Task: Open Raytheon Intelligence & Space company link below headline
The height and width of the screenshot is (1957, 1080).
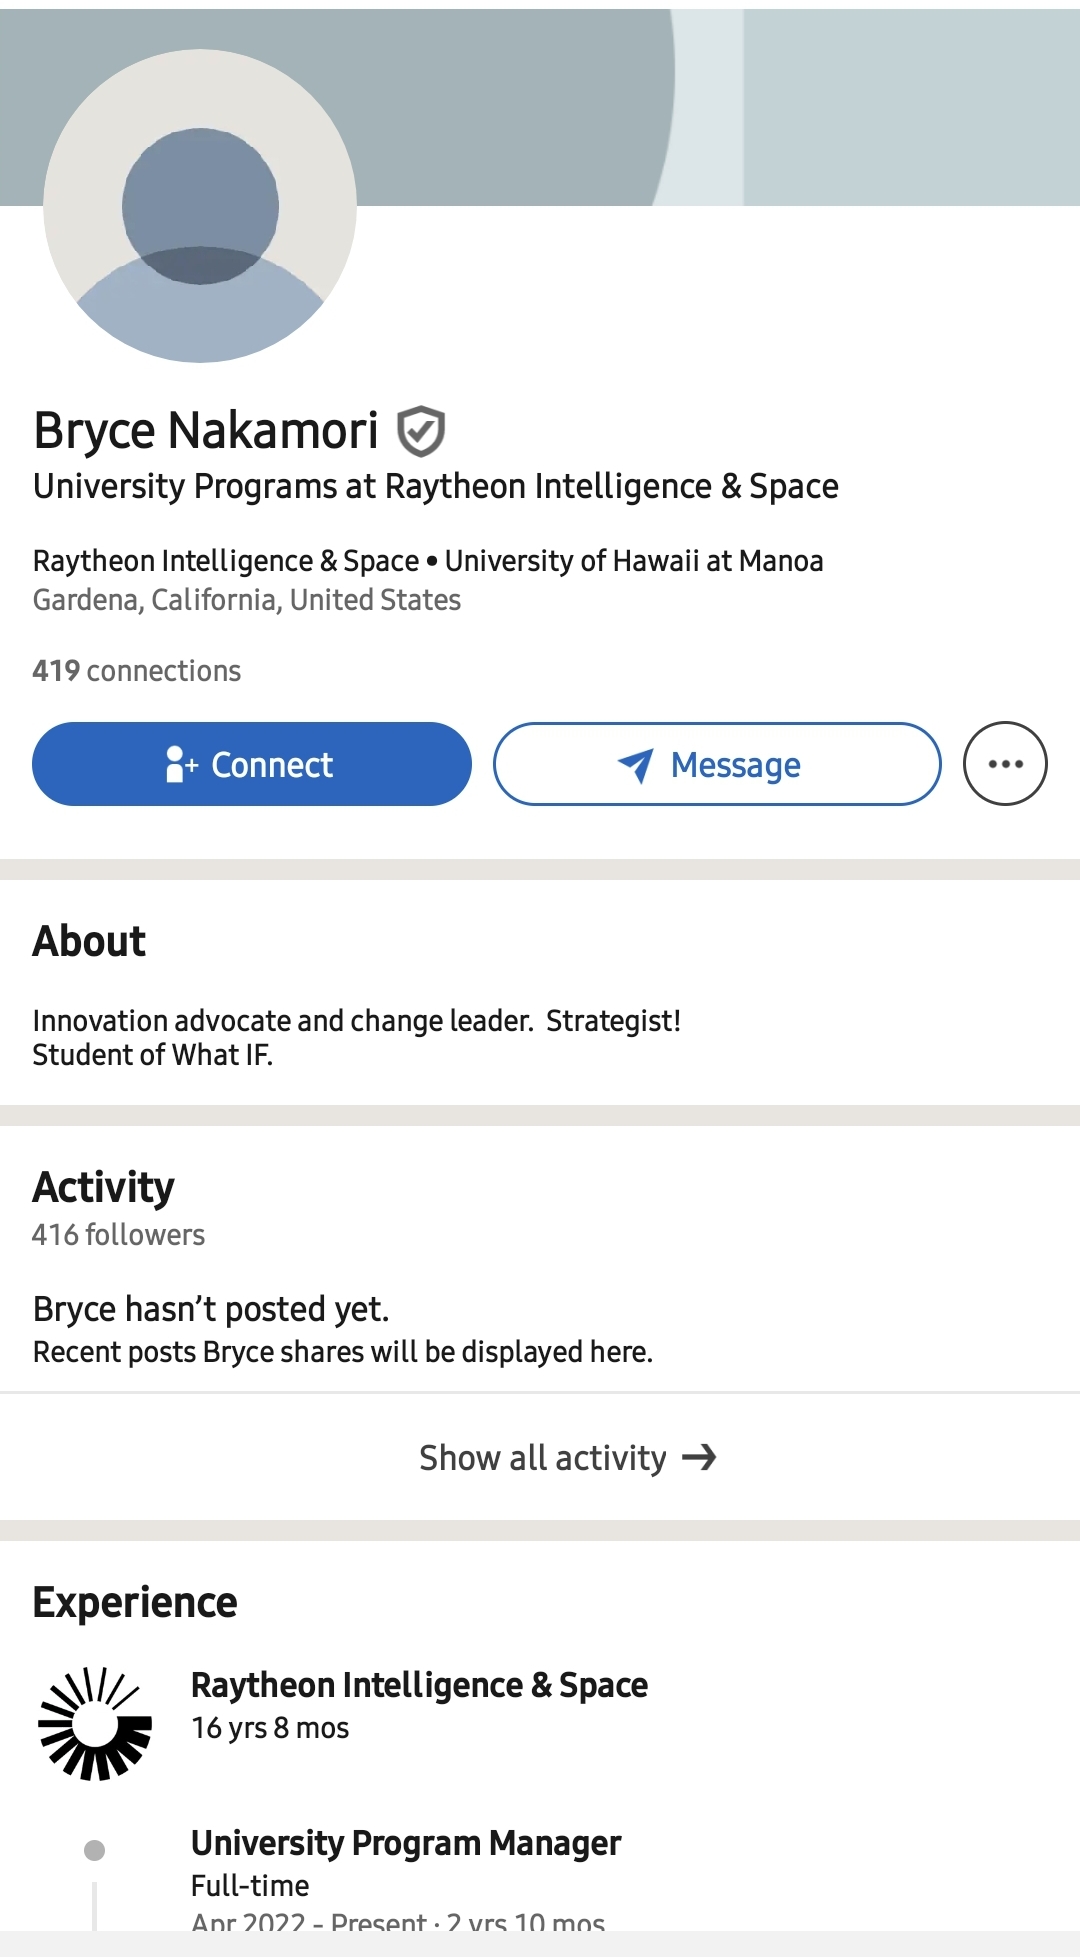Action: pos(226,561)
